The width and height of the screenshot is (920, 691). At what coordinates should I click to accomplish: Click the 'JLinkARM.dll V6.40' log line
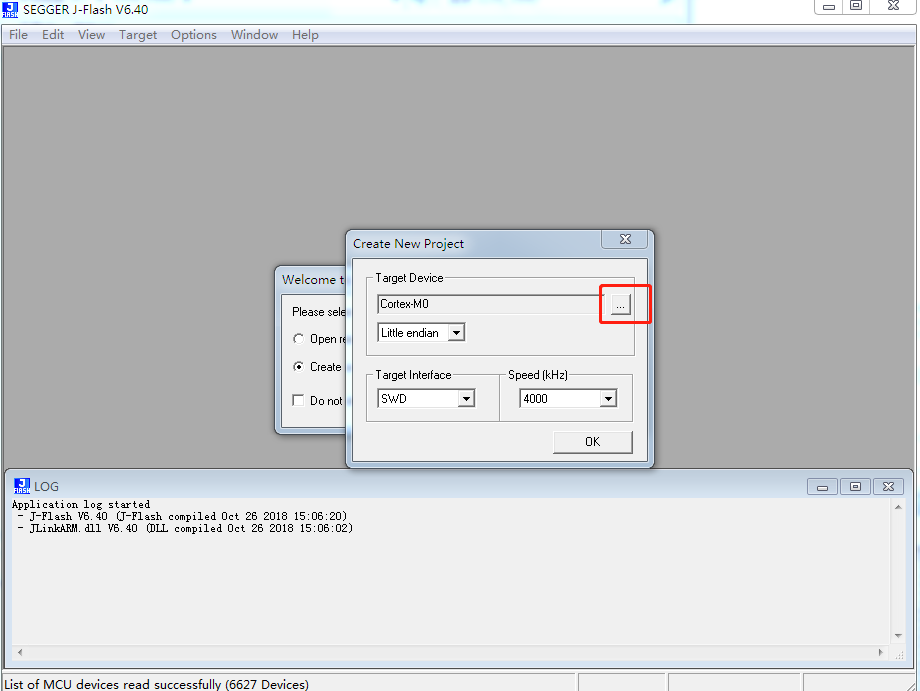click(x=185, y=529)
